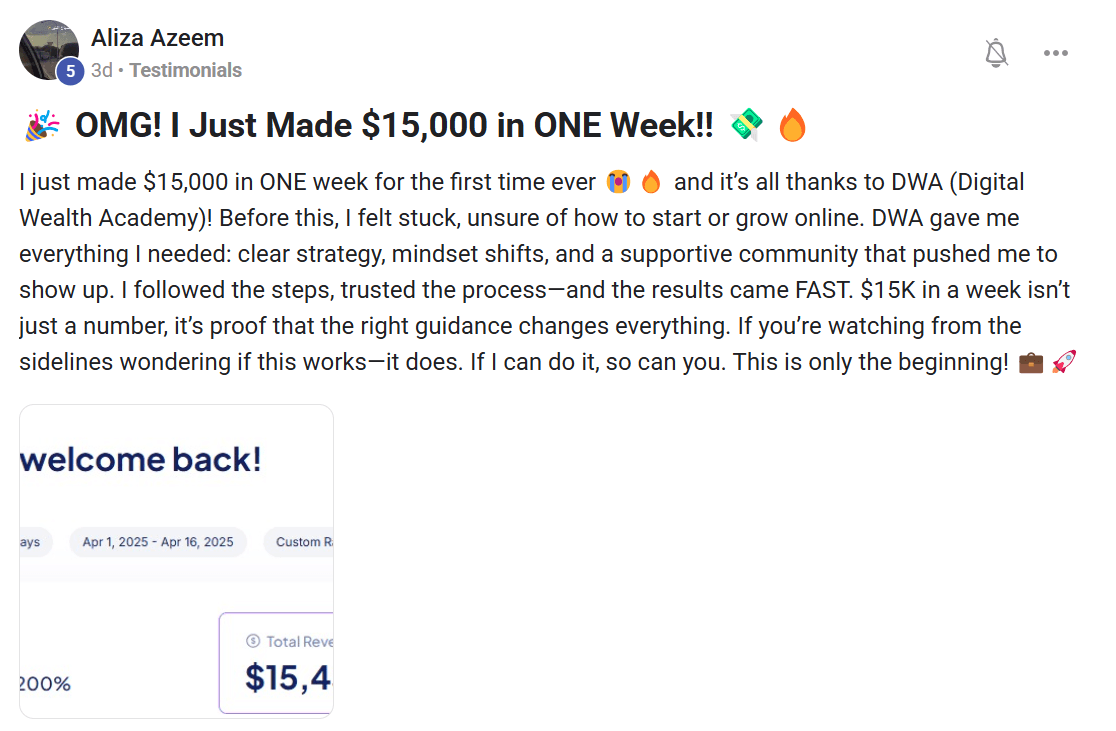Open the Aliza Azeem author name link

157,38
